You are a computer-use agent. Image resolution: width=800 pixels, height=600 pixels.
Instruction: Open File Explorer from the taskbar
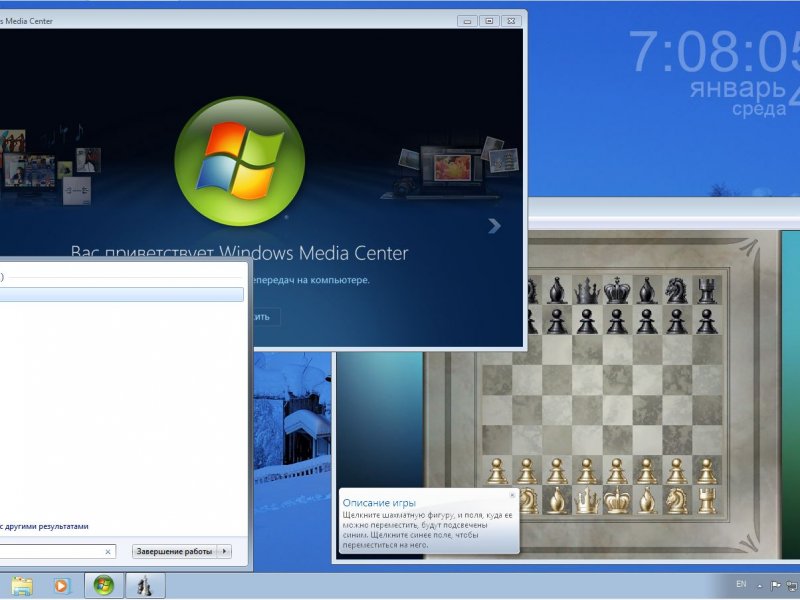click(x=22, y=586)
